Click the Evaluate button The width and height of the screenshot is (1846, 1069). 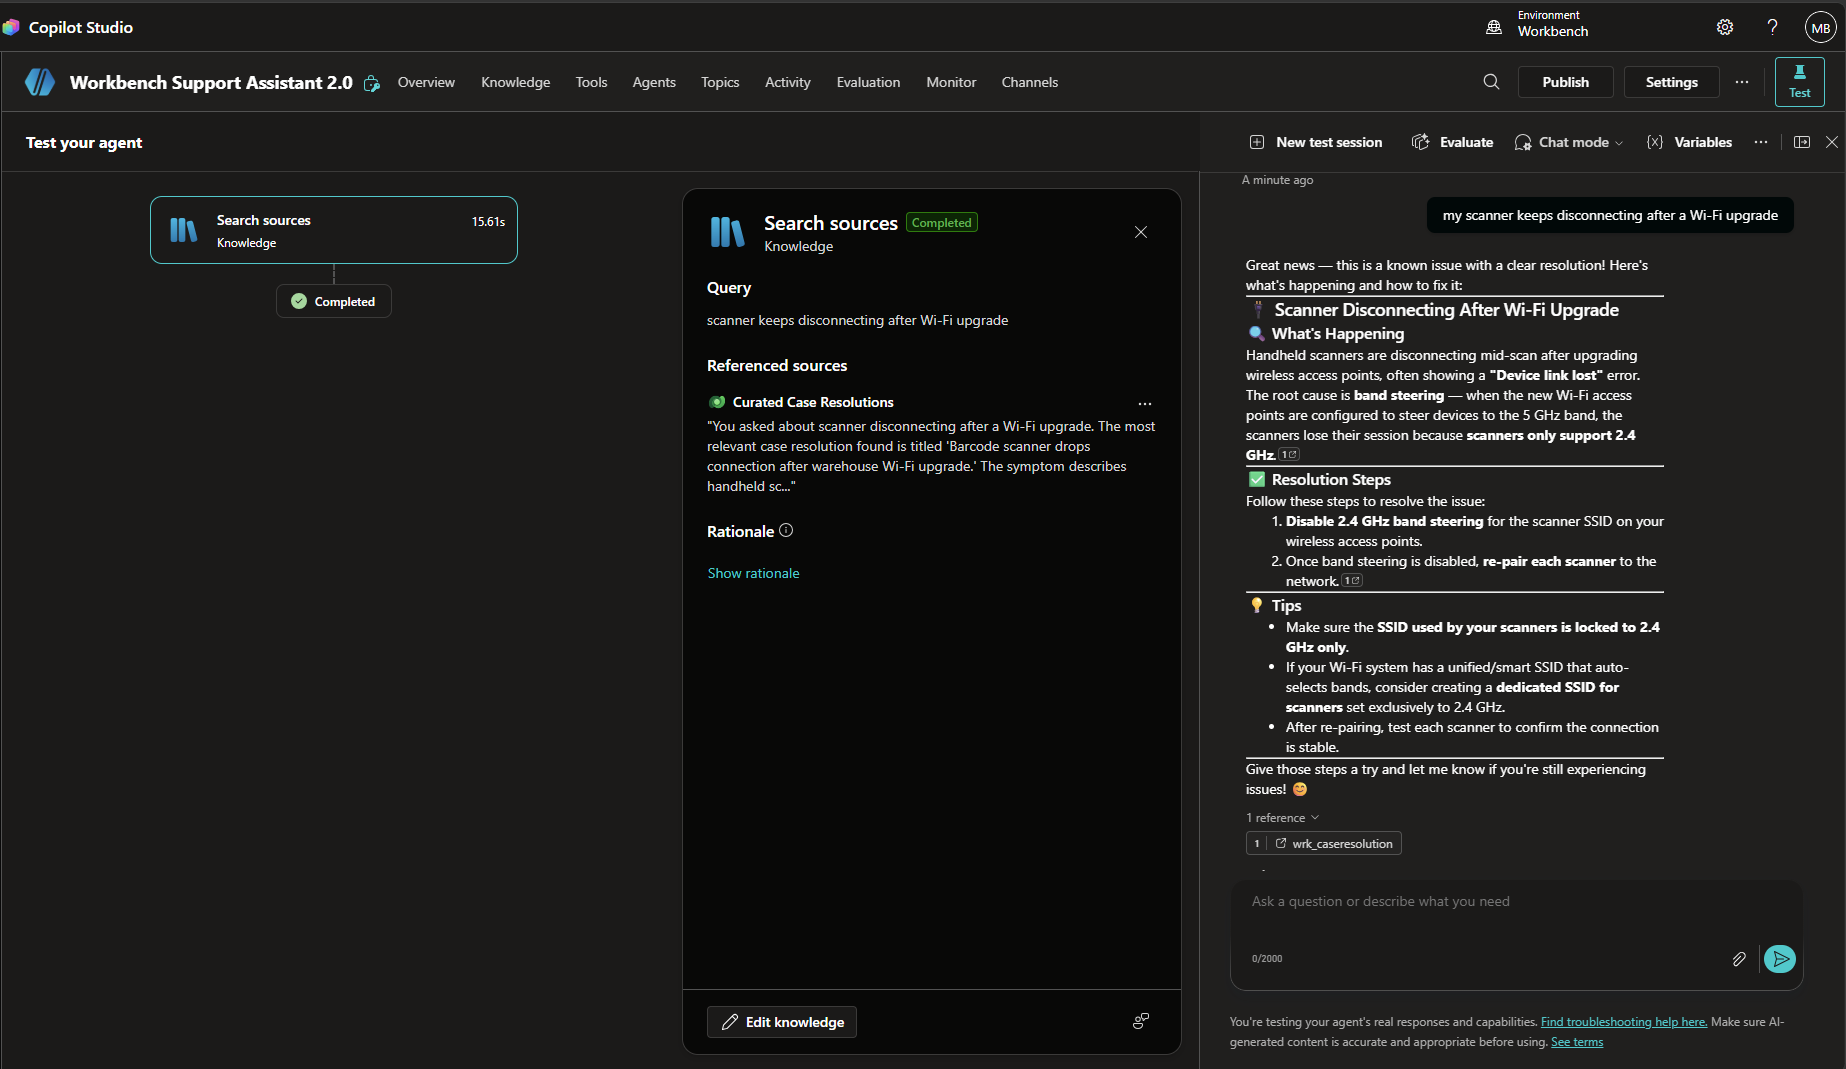pos(1452,142)
